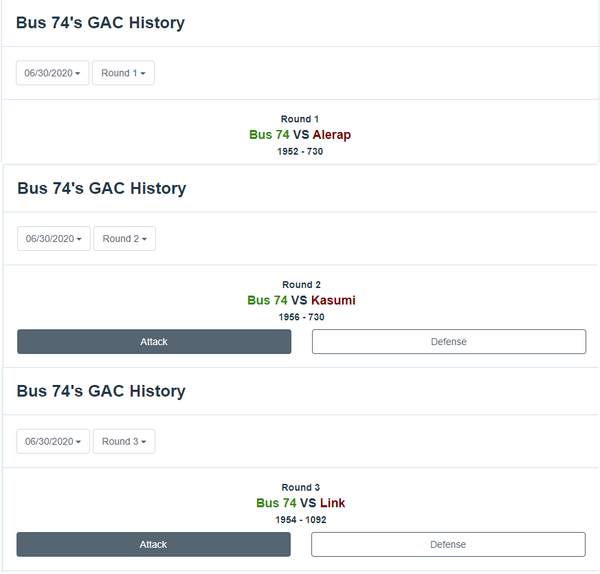This screenshot has height=574, width=600.
Task: Open the date dropdown beside Round 3 selector
Action: pyautogui.click(x=54, y=441)
